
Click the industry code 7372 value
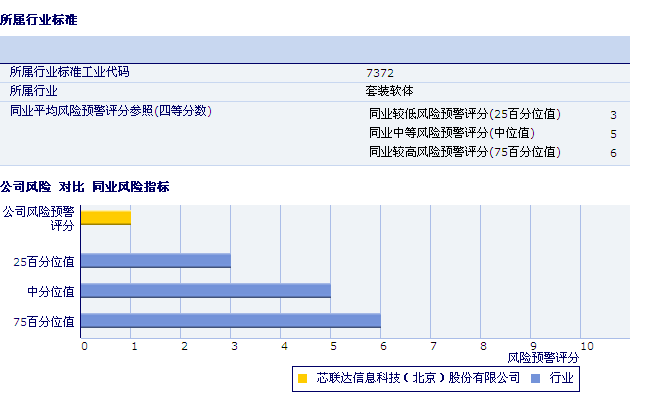coord(380,73)
